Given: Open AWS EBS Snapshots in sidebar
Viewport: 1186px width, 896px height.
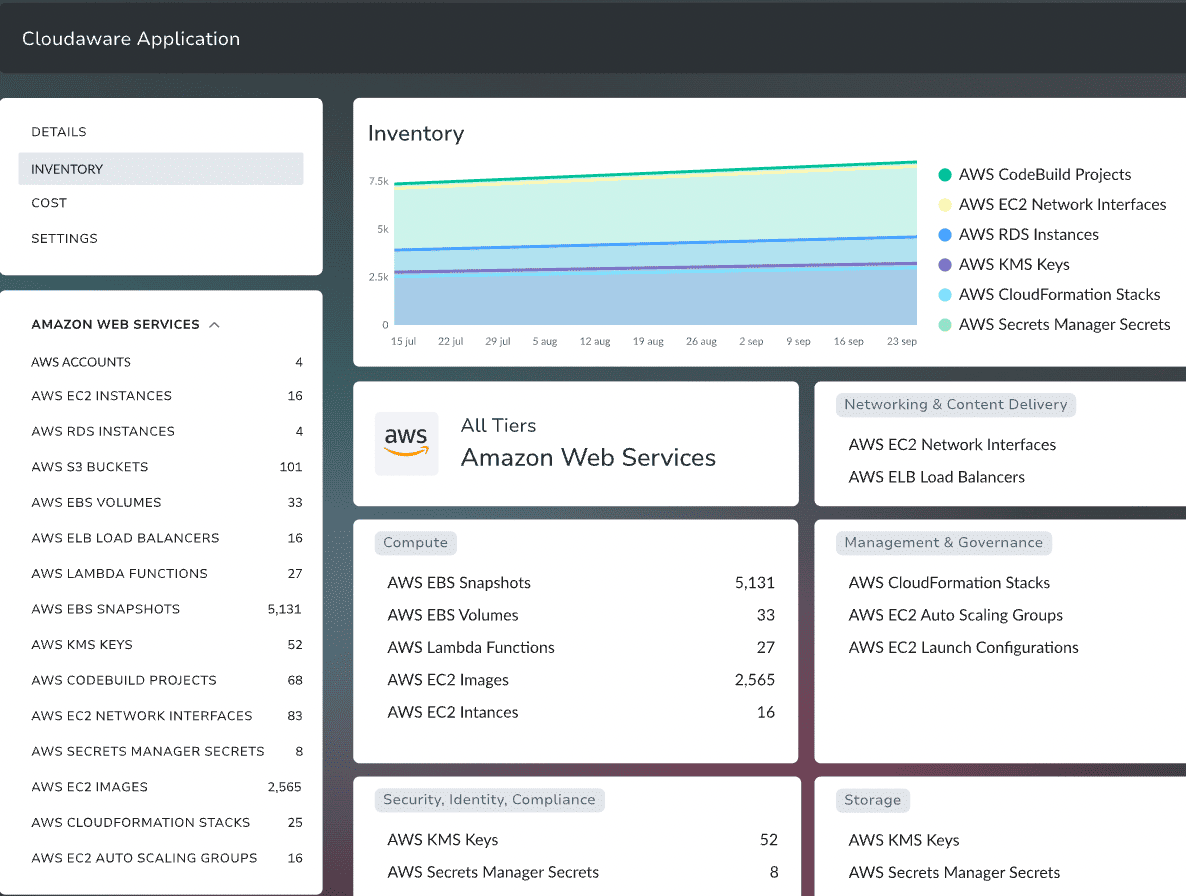Looking at the screenshot, I should pos(106,609).
